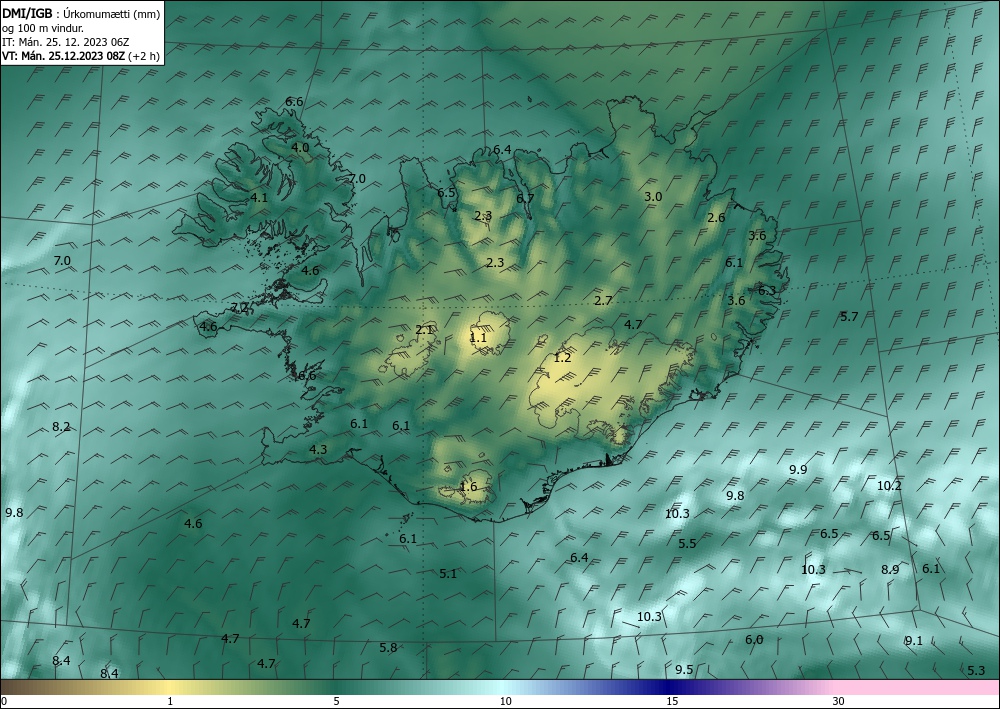Click the colour scale label 30
The image size is (1000, 709).
pos(839,701)
